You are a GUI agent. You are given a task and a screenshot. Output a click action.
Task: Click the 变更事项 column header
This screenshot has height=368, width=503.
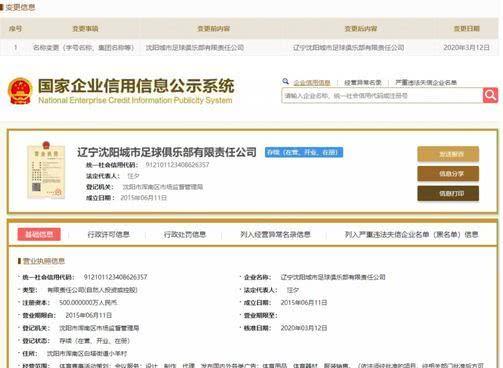tap(85, 29)
